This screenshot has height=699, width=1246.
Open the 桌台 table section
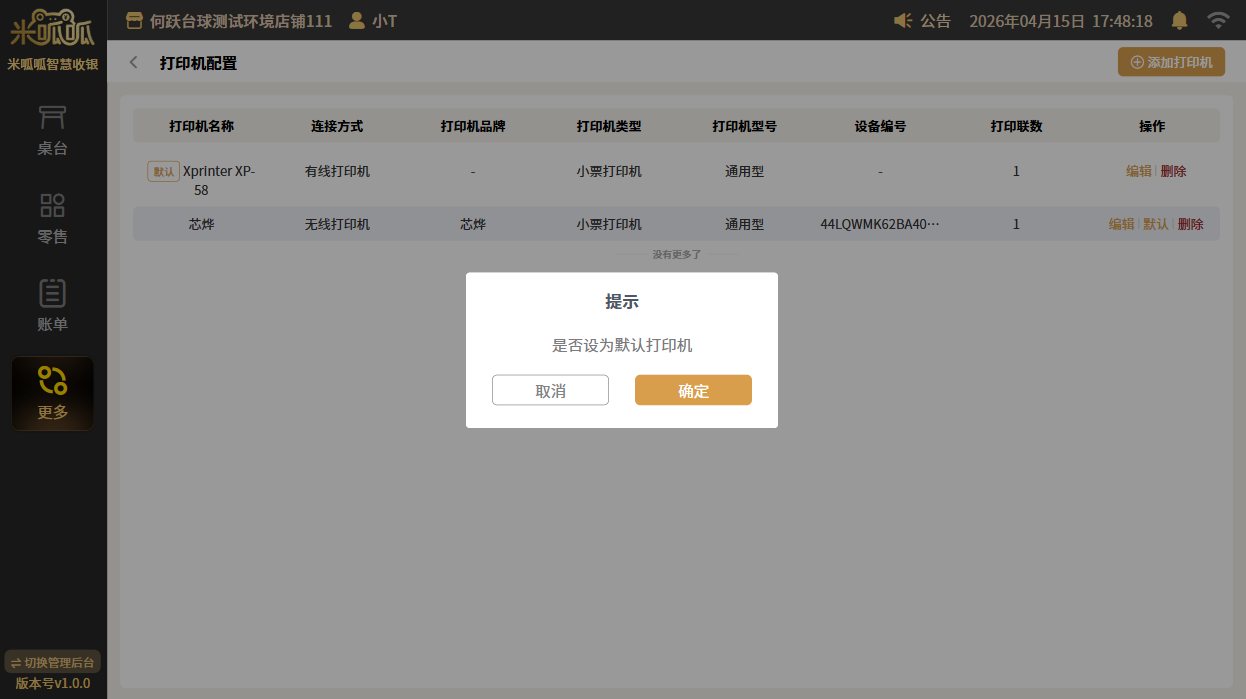(53, 131)
